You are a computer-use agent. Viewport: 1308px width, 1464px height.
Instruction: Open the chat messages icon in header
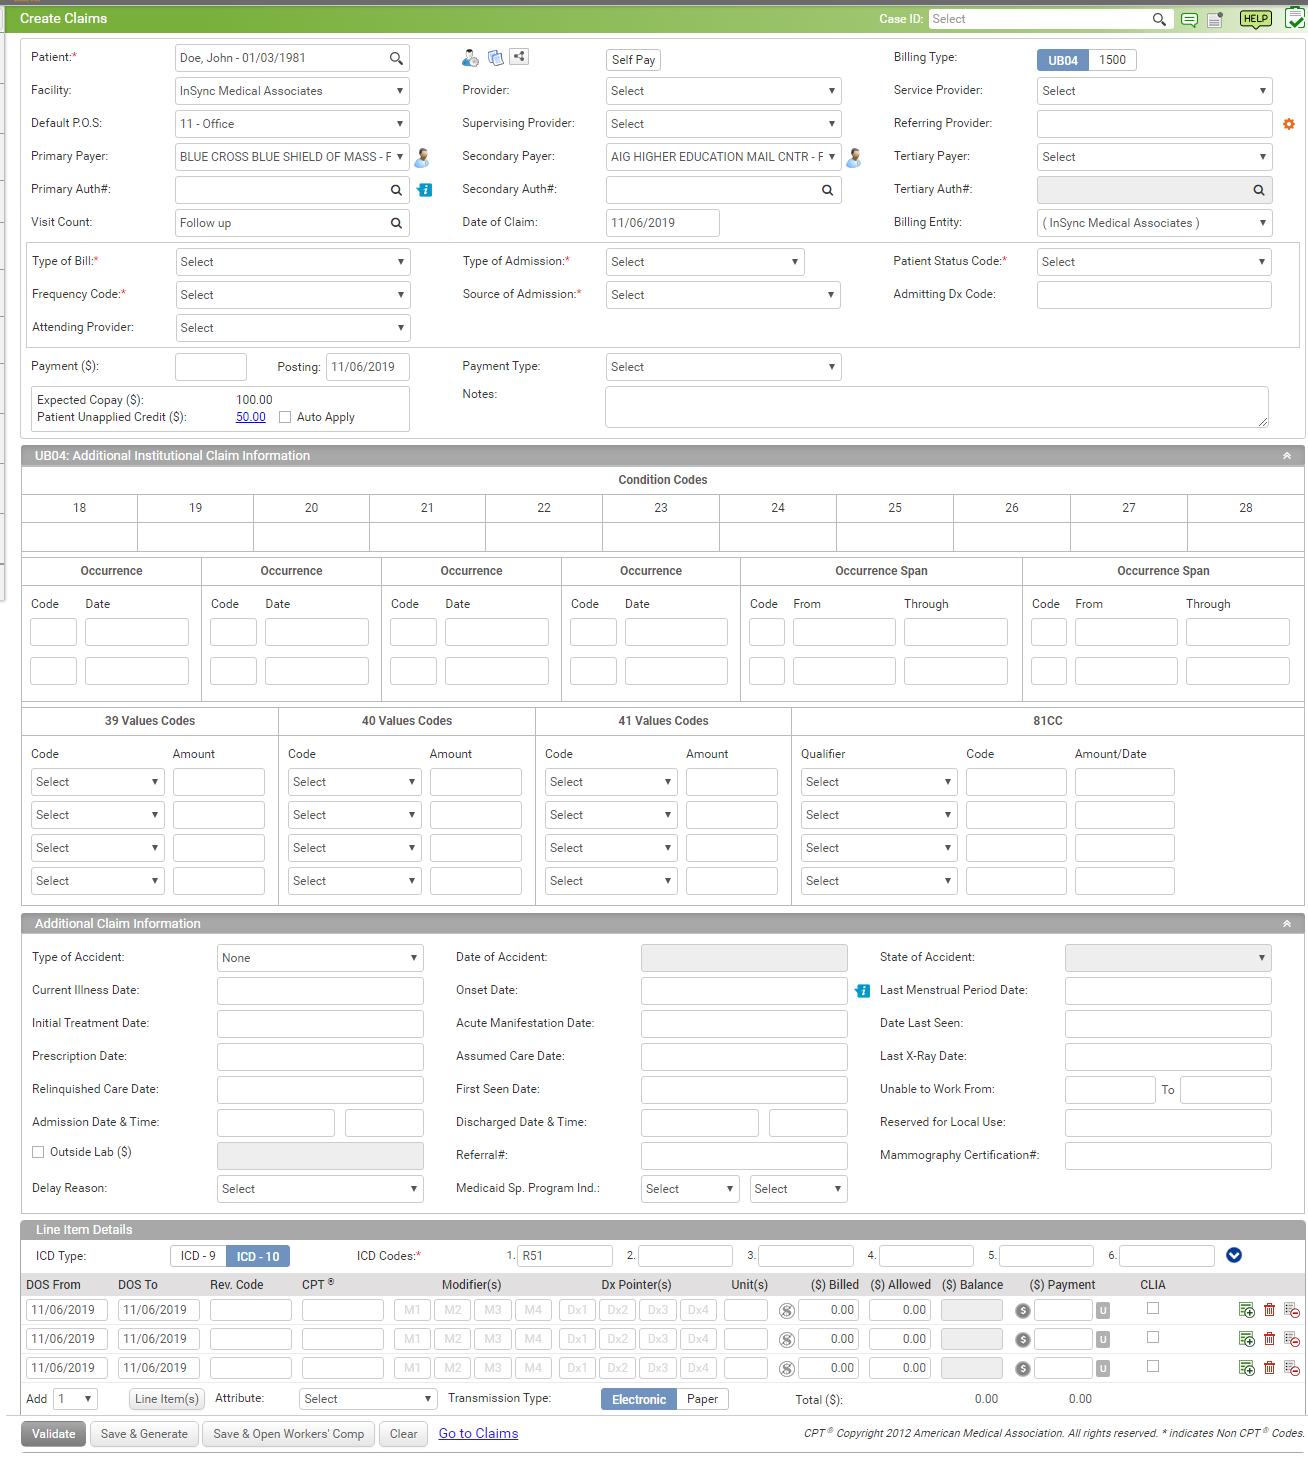[x=1189, y=20]
